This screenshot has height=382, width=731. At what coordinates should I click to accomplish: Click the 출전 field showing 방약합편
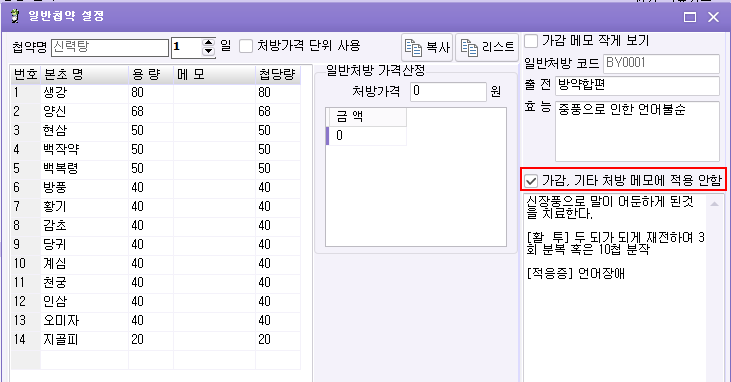pyautogui.click(x=638, y=85)
